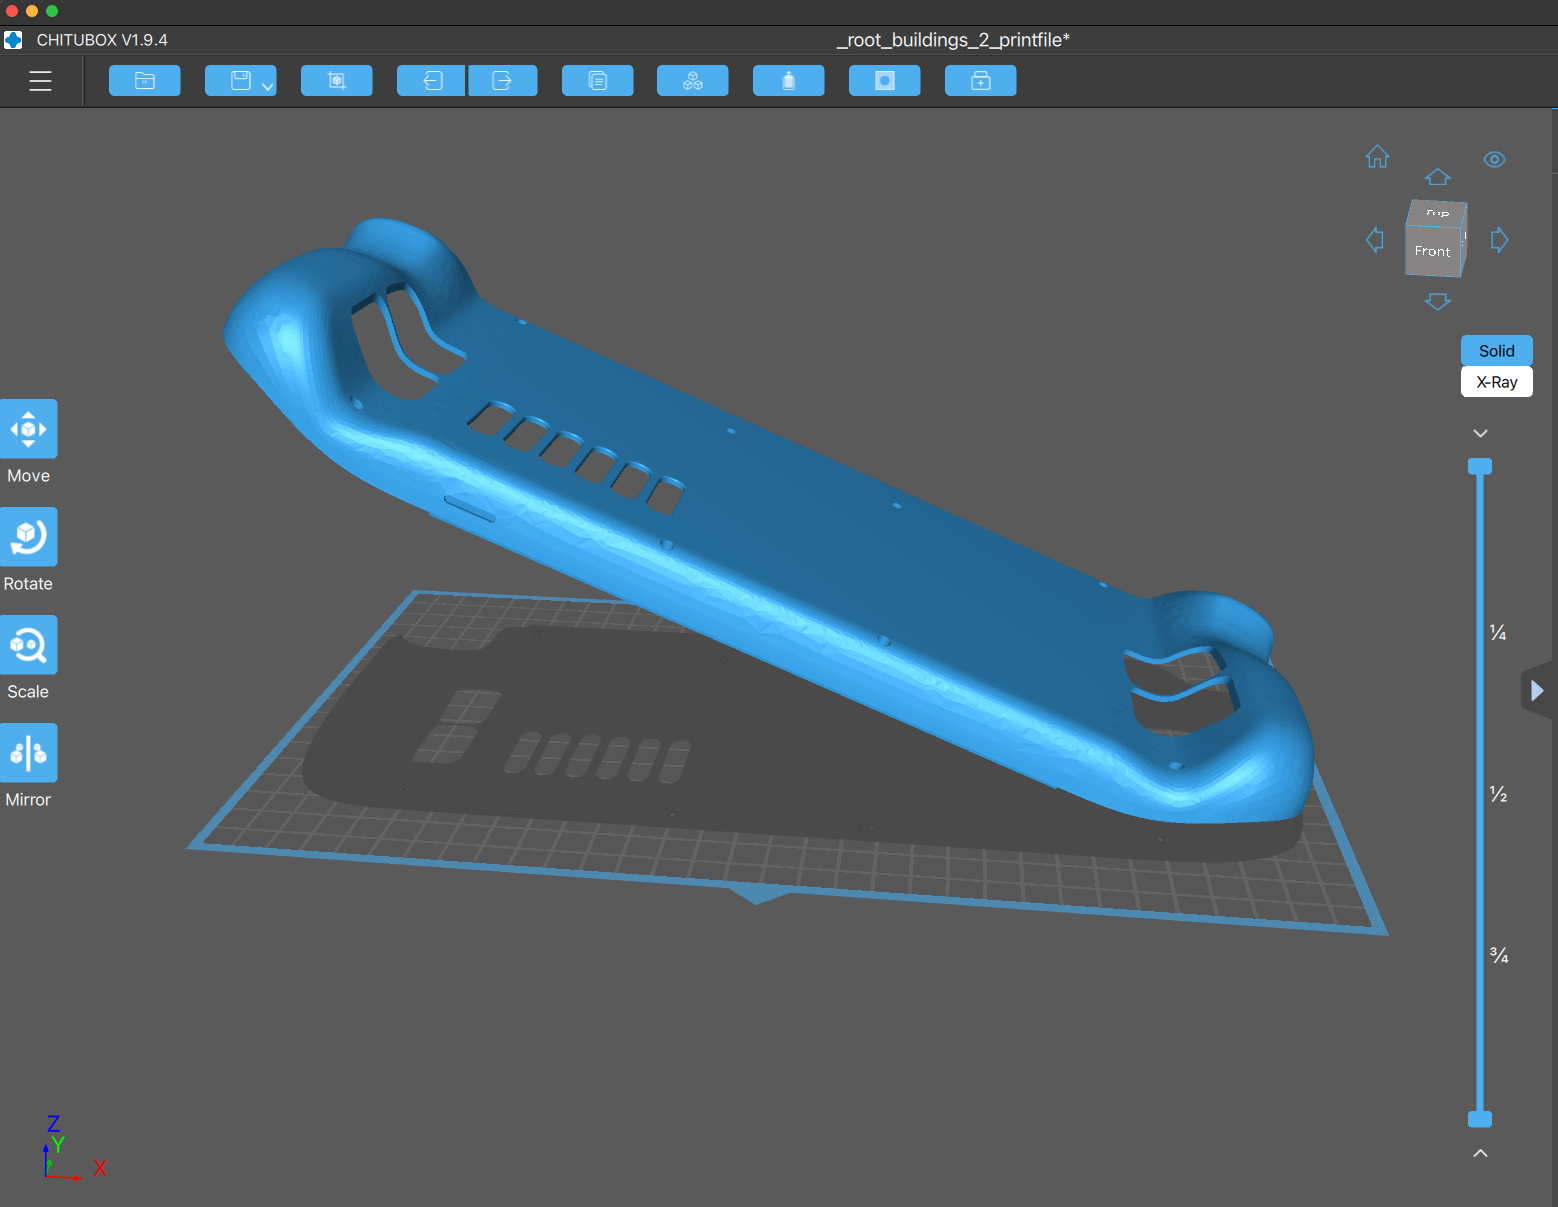Click the top handle of layer slider
Image resolution: width=1558 pixels, height=1207 pixels.
(1480, 466)
